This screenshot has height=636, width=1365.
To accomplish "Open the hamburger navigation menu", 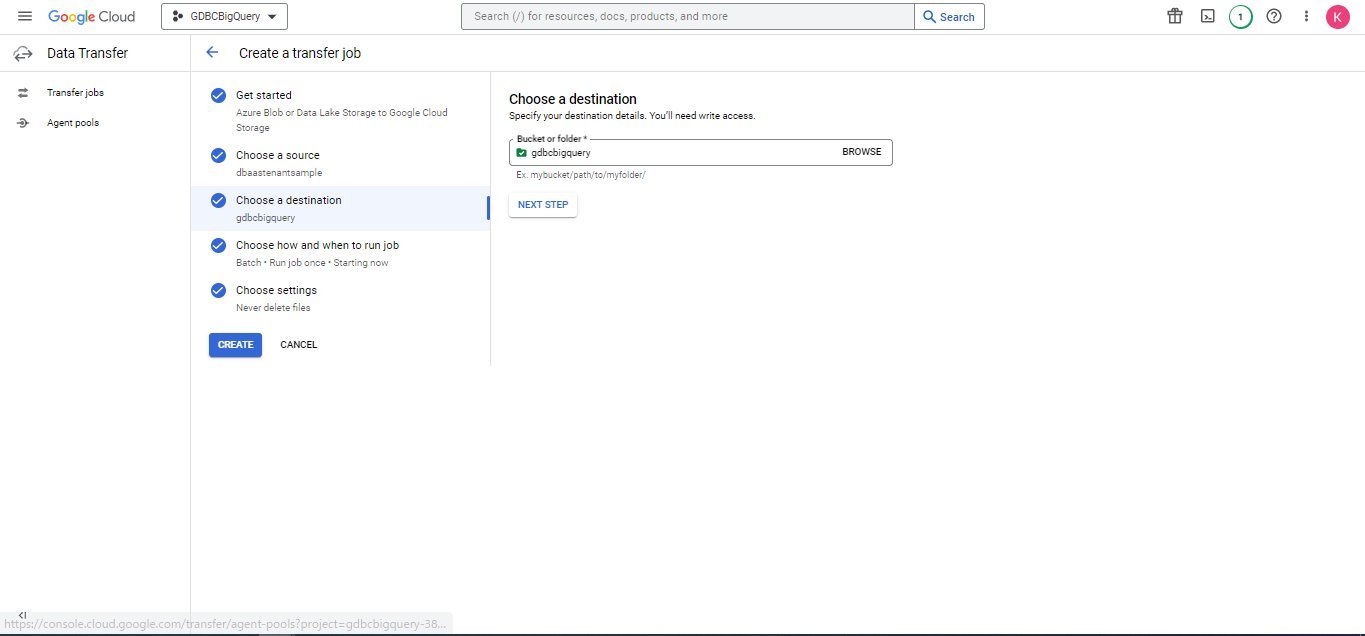I will [x=25, y=16].
